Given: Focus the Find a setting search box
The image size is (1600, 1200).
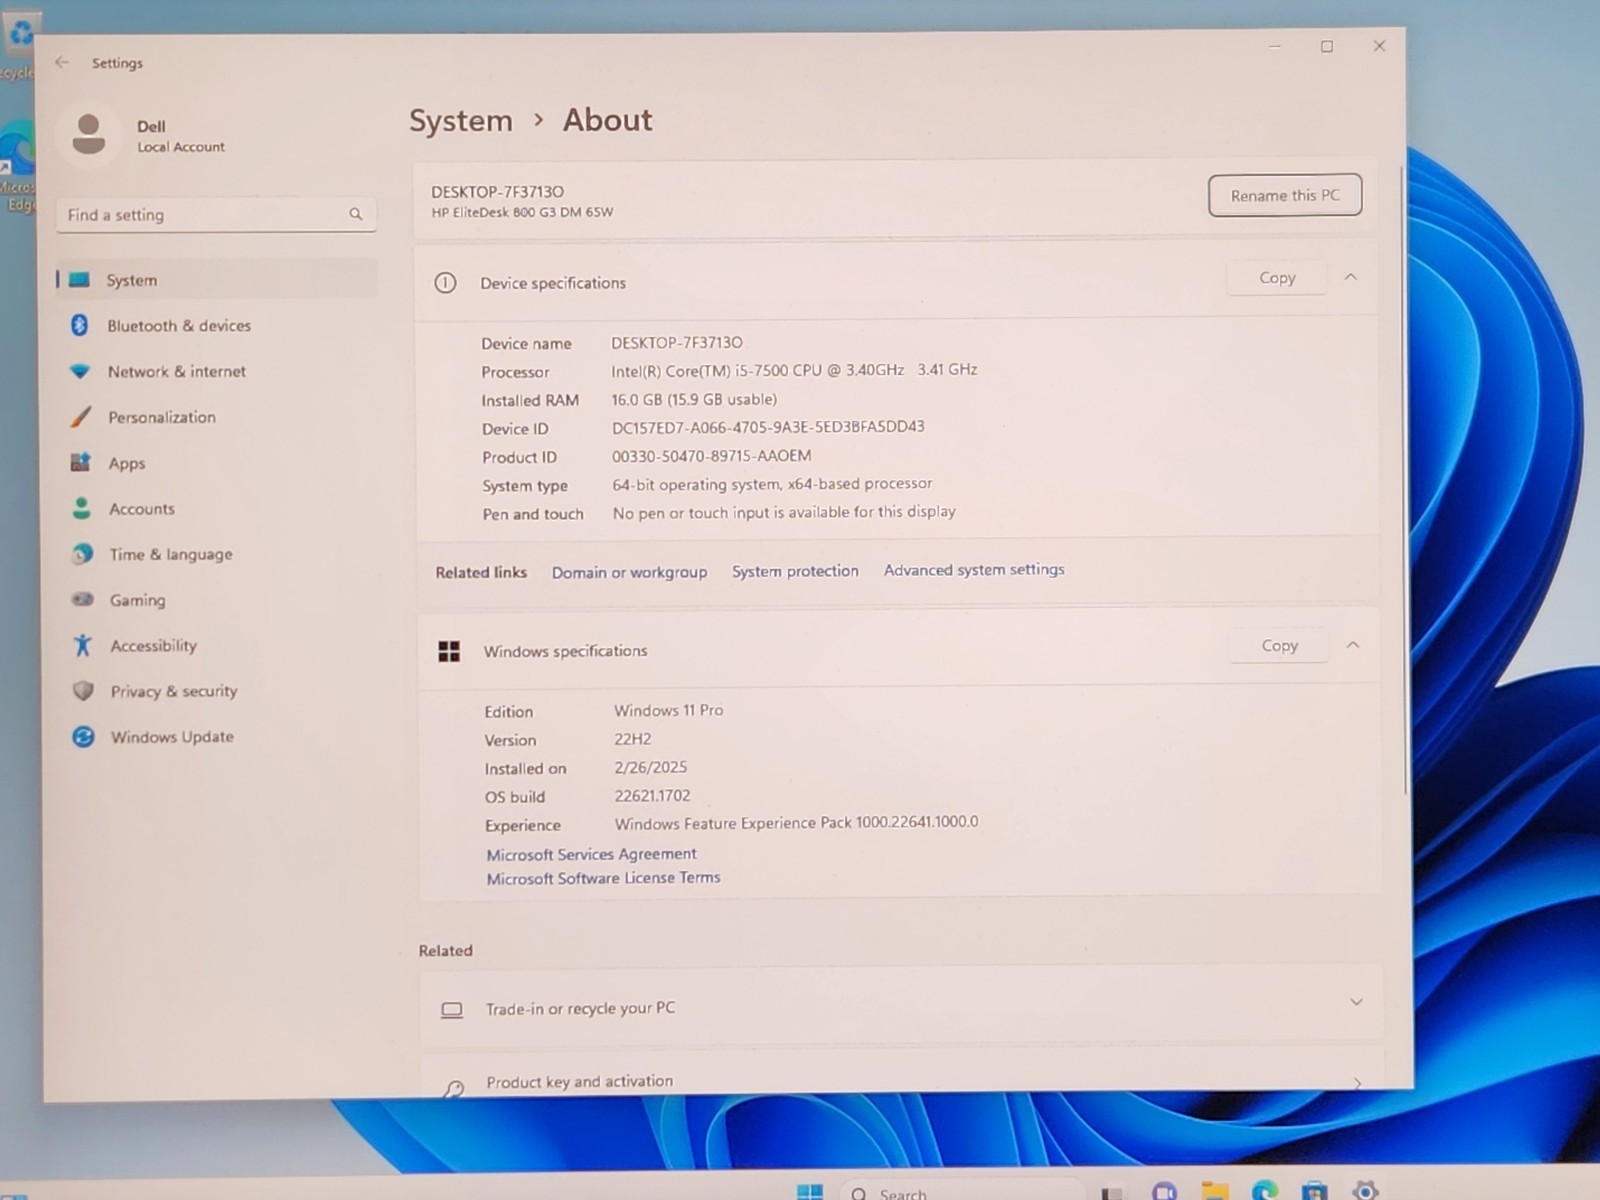Looking at the screenshot, I should [x=216, y=215].
